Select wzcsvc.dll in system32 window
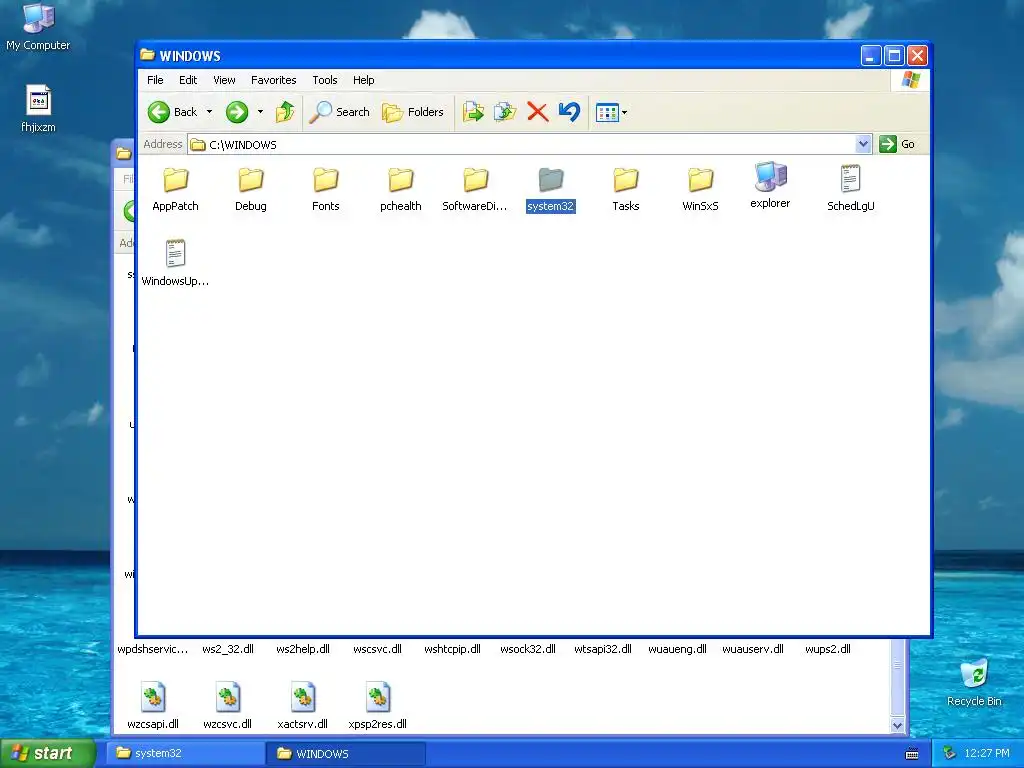Viewport: 1024px width, 768px height. 227,705
